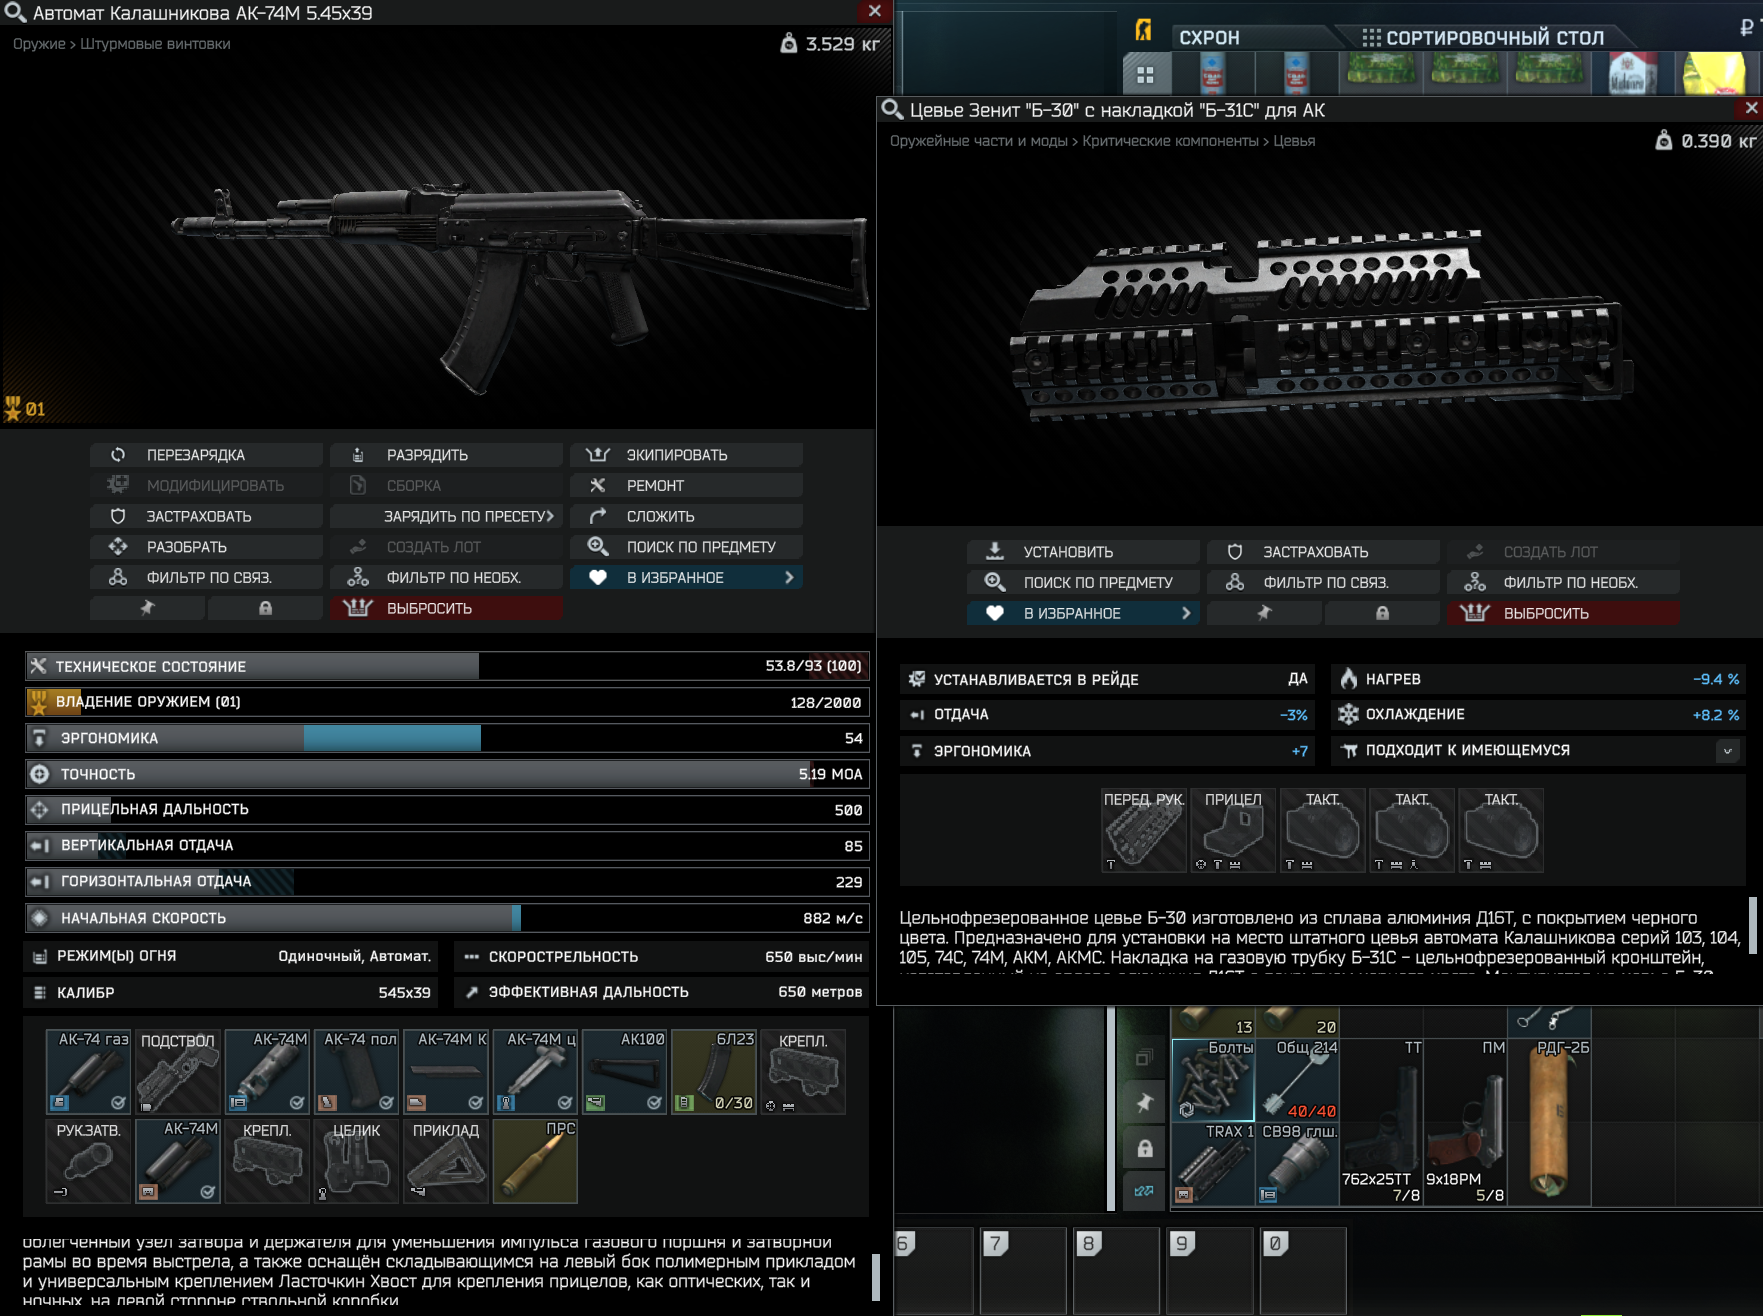
Task: Click ЗАСТРАХОВАТЬ in the AK-74M window
Action: [x=206, y=517]
